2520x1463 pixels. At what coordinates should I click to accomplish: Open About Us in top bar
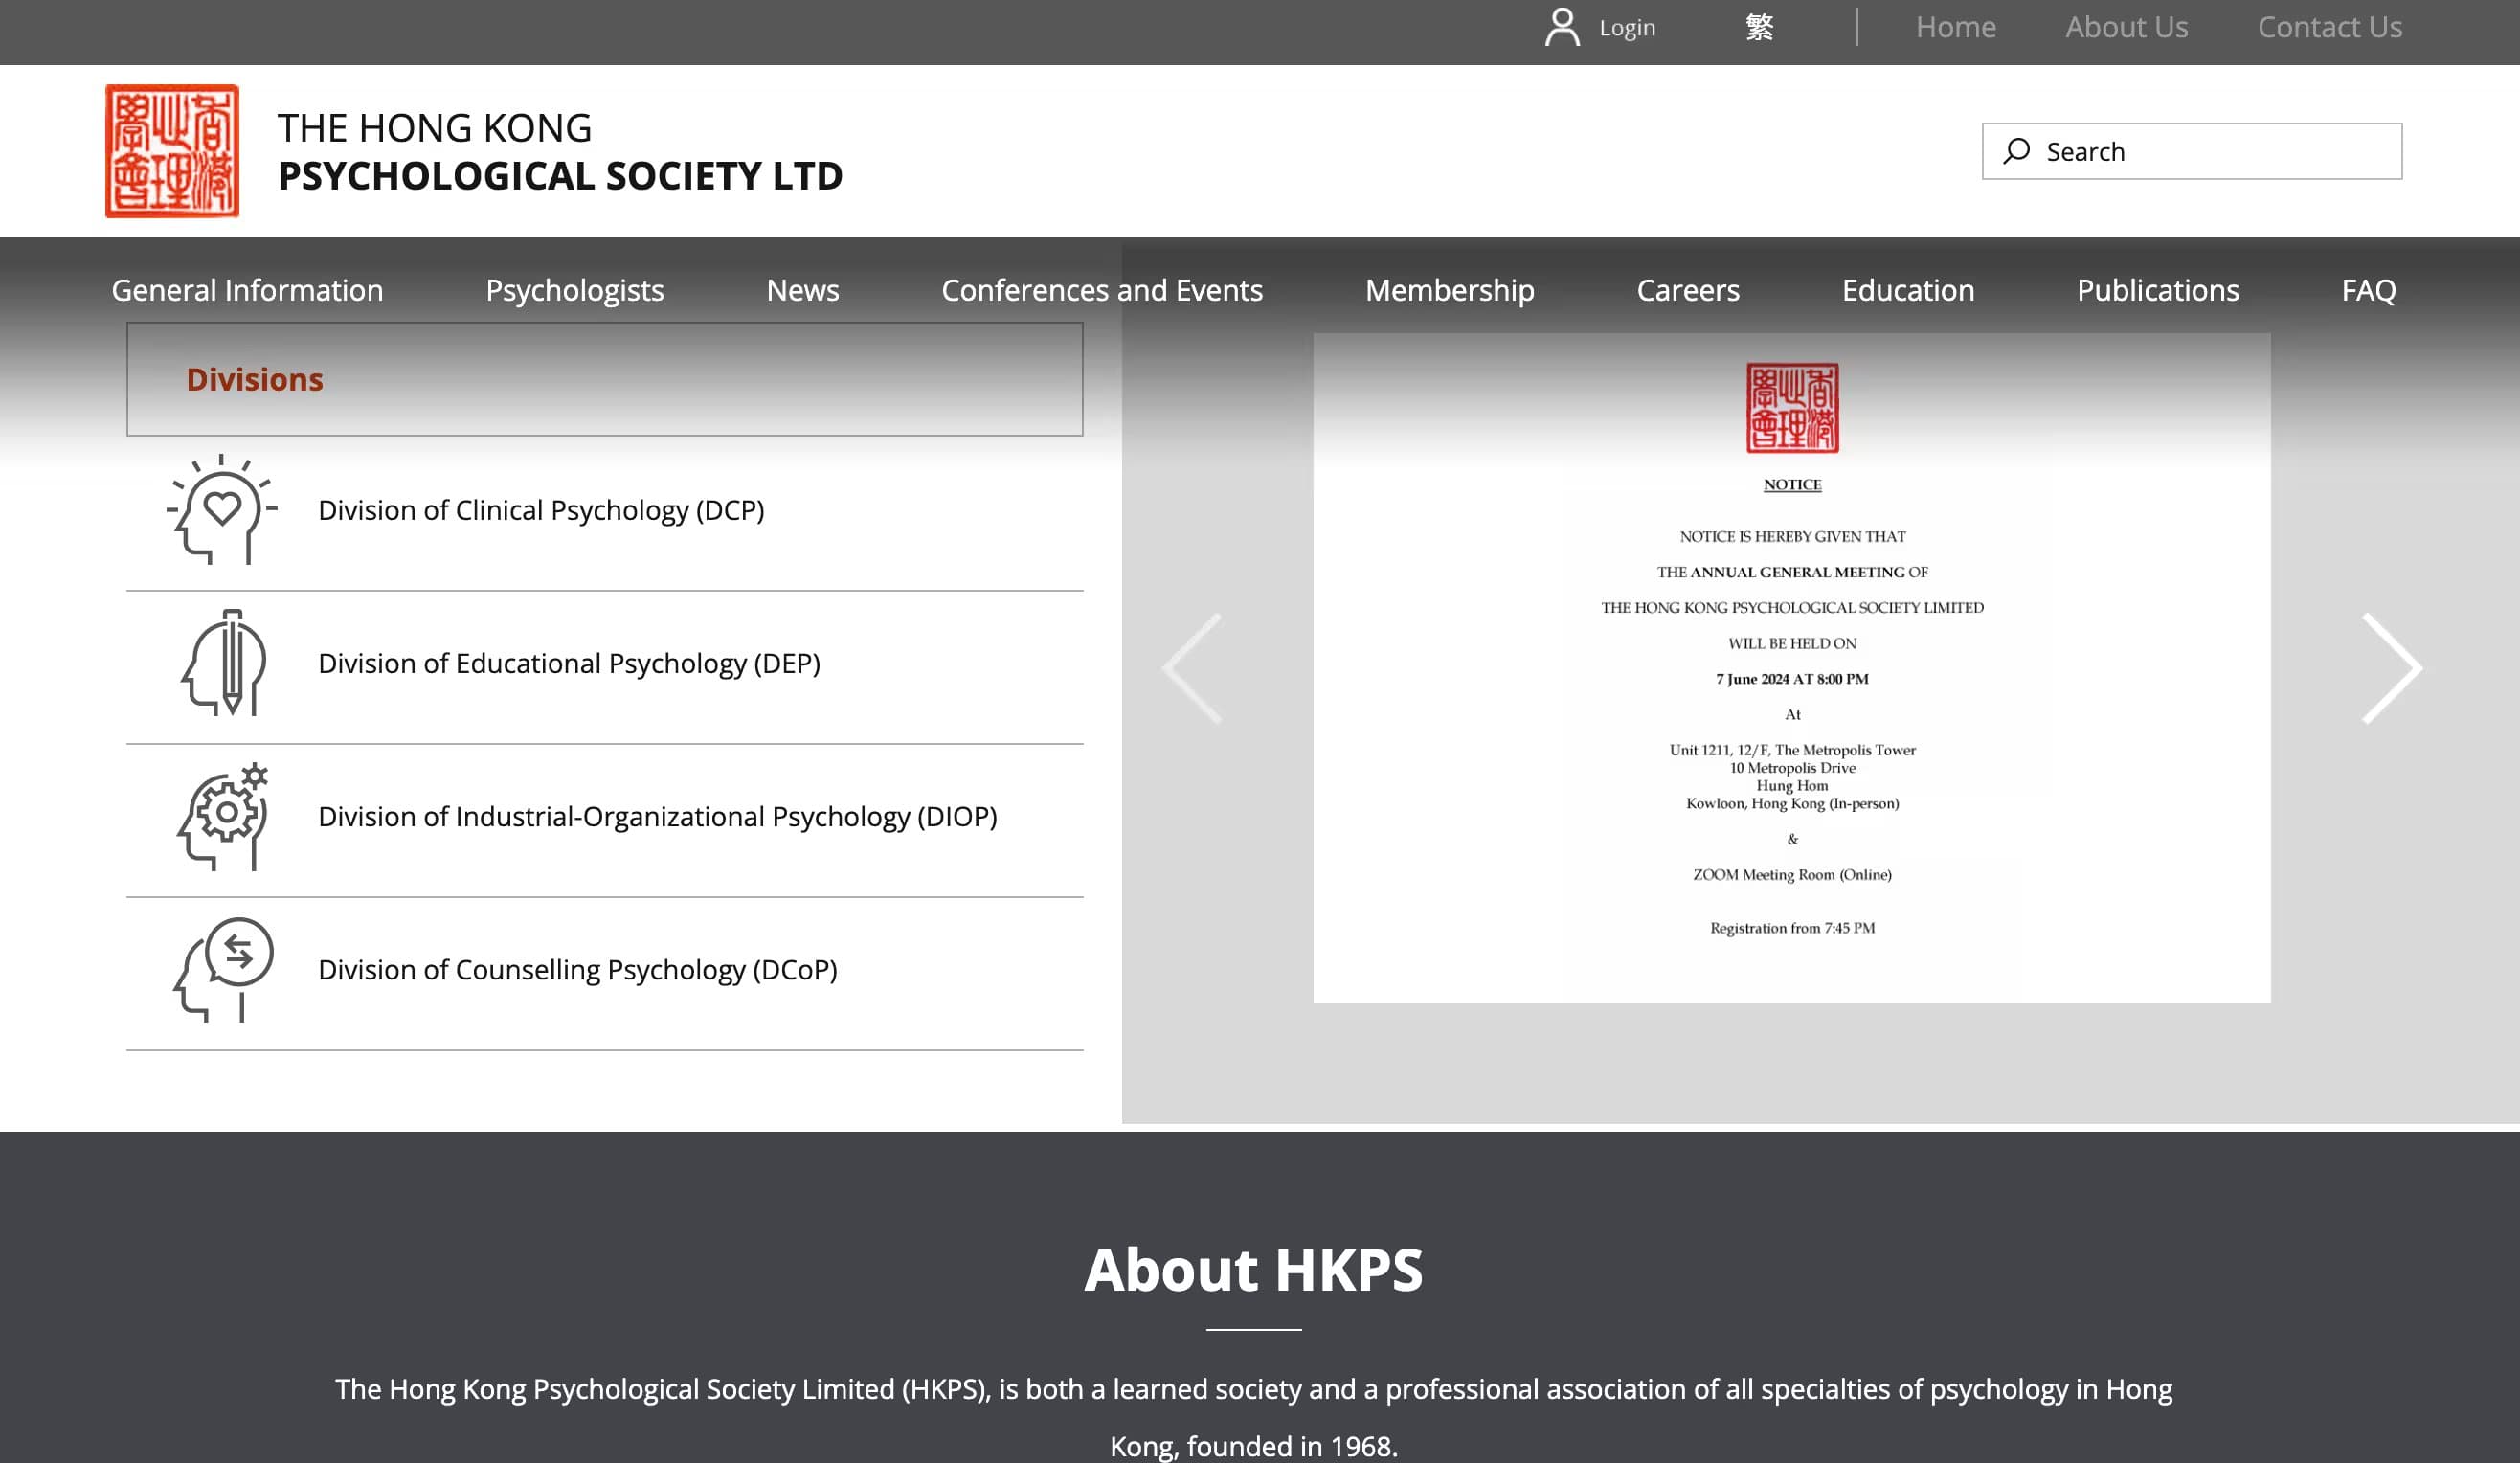tap(2126, 27)
